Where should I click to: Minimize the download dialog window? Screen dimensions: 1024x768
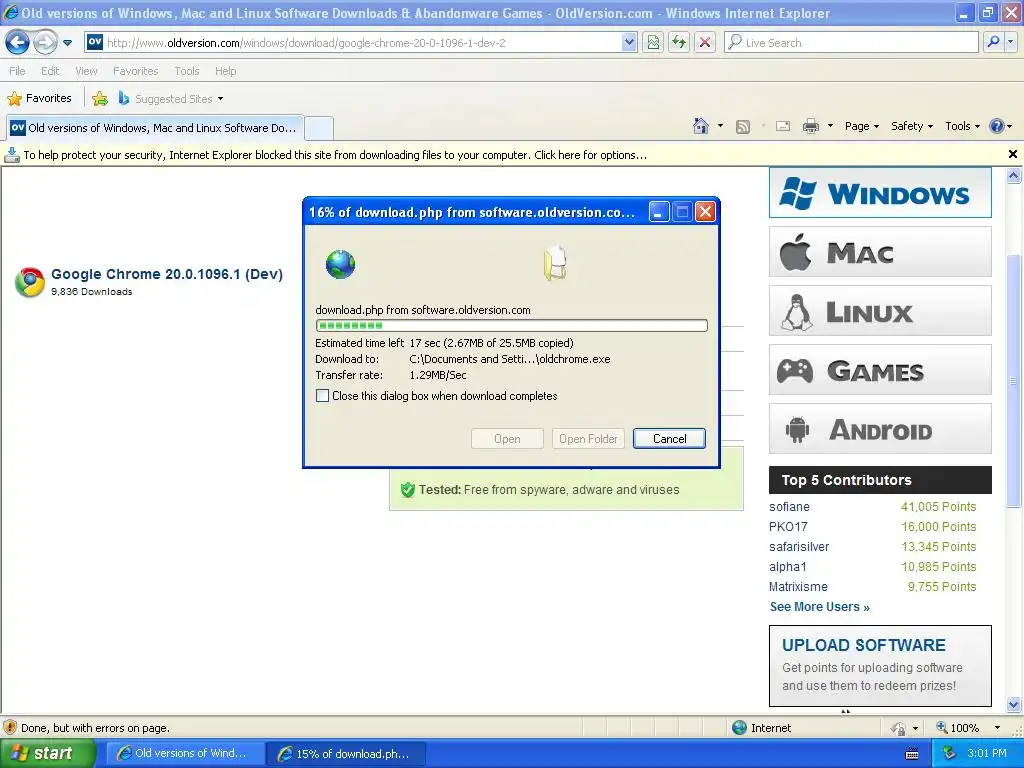tap(659, 212)
